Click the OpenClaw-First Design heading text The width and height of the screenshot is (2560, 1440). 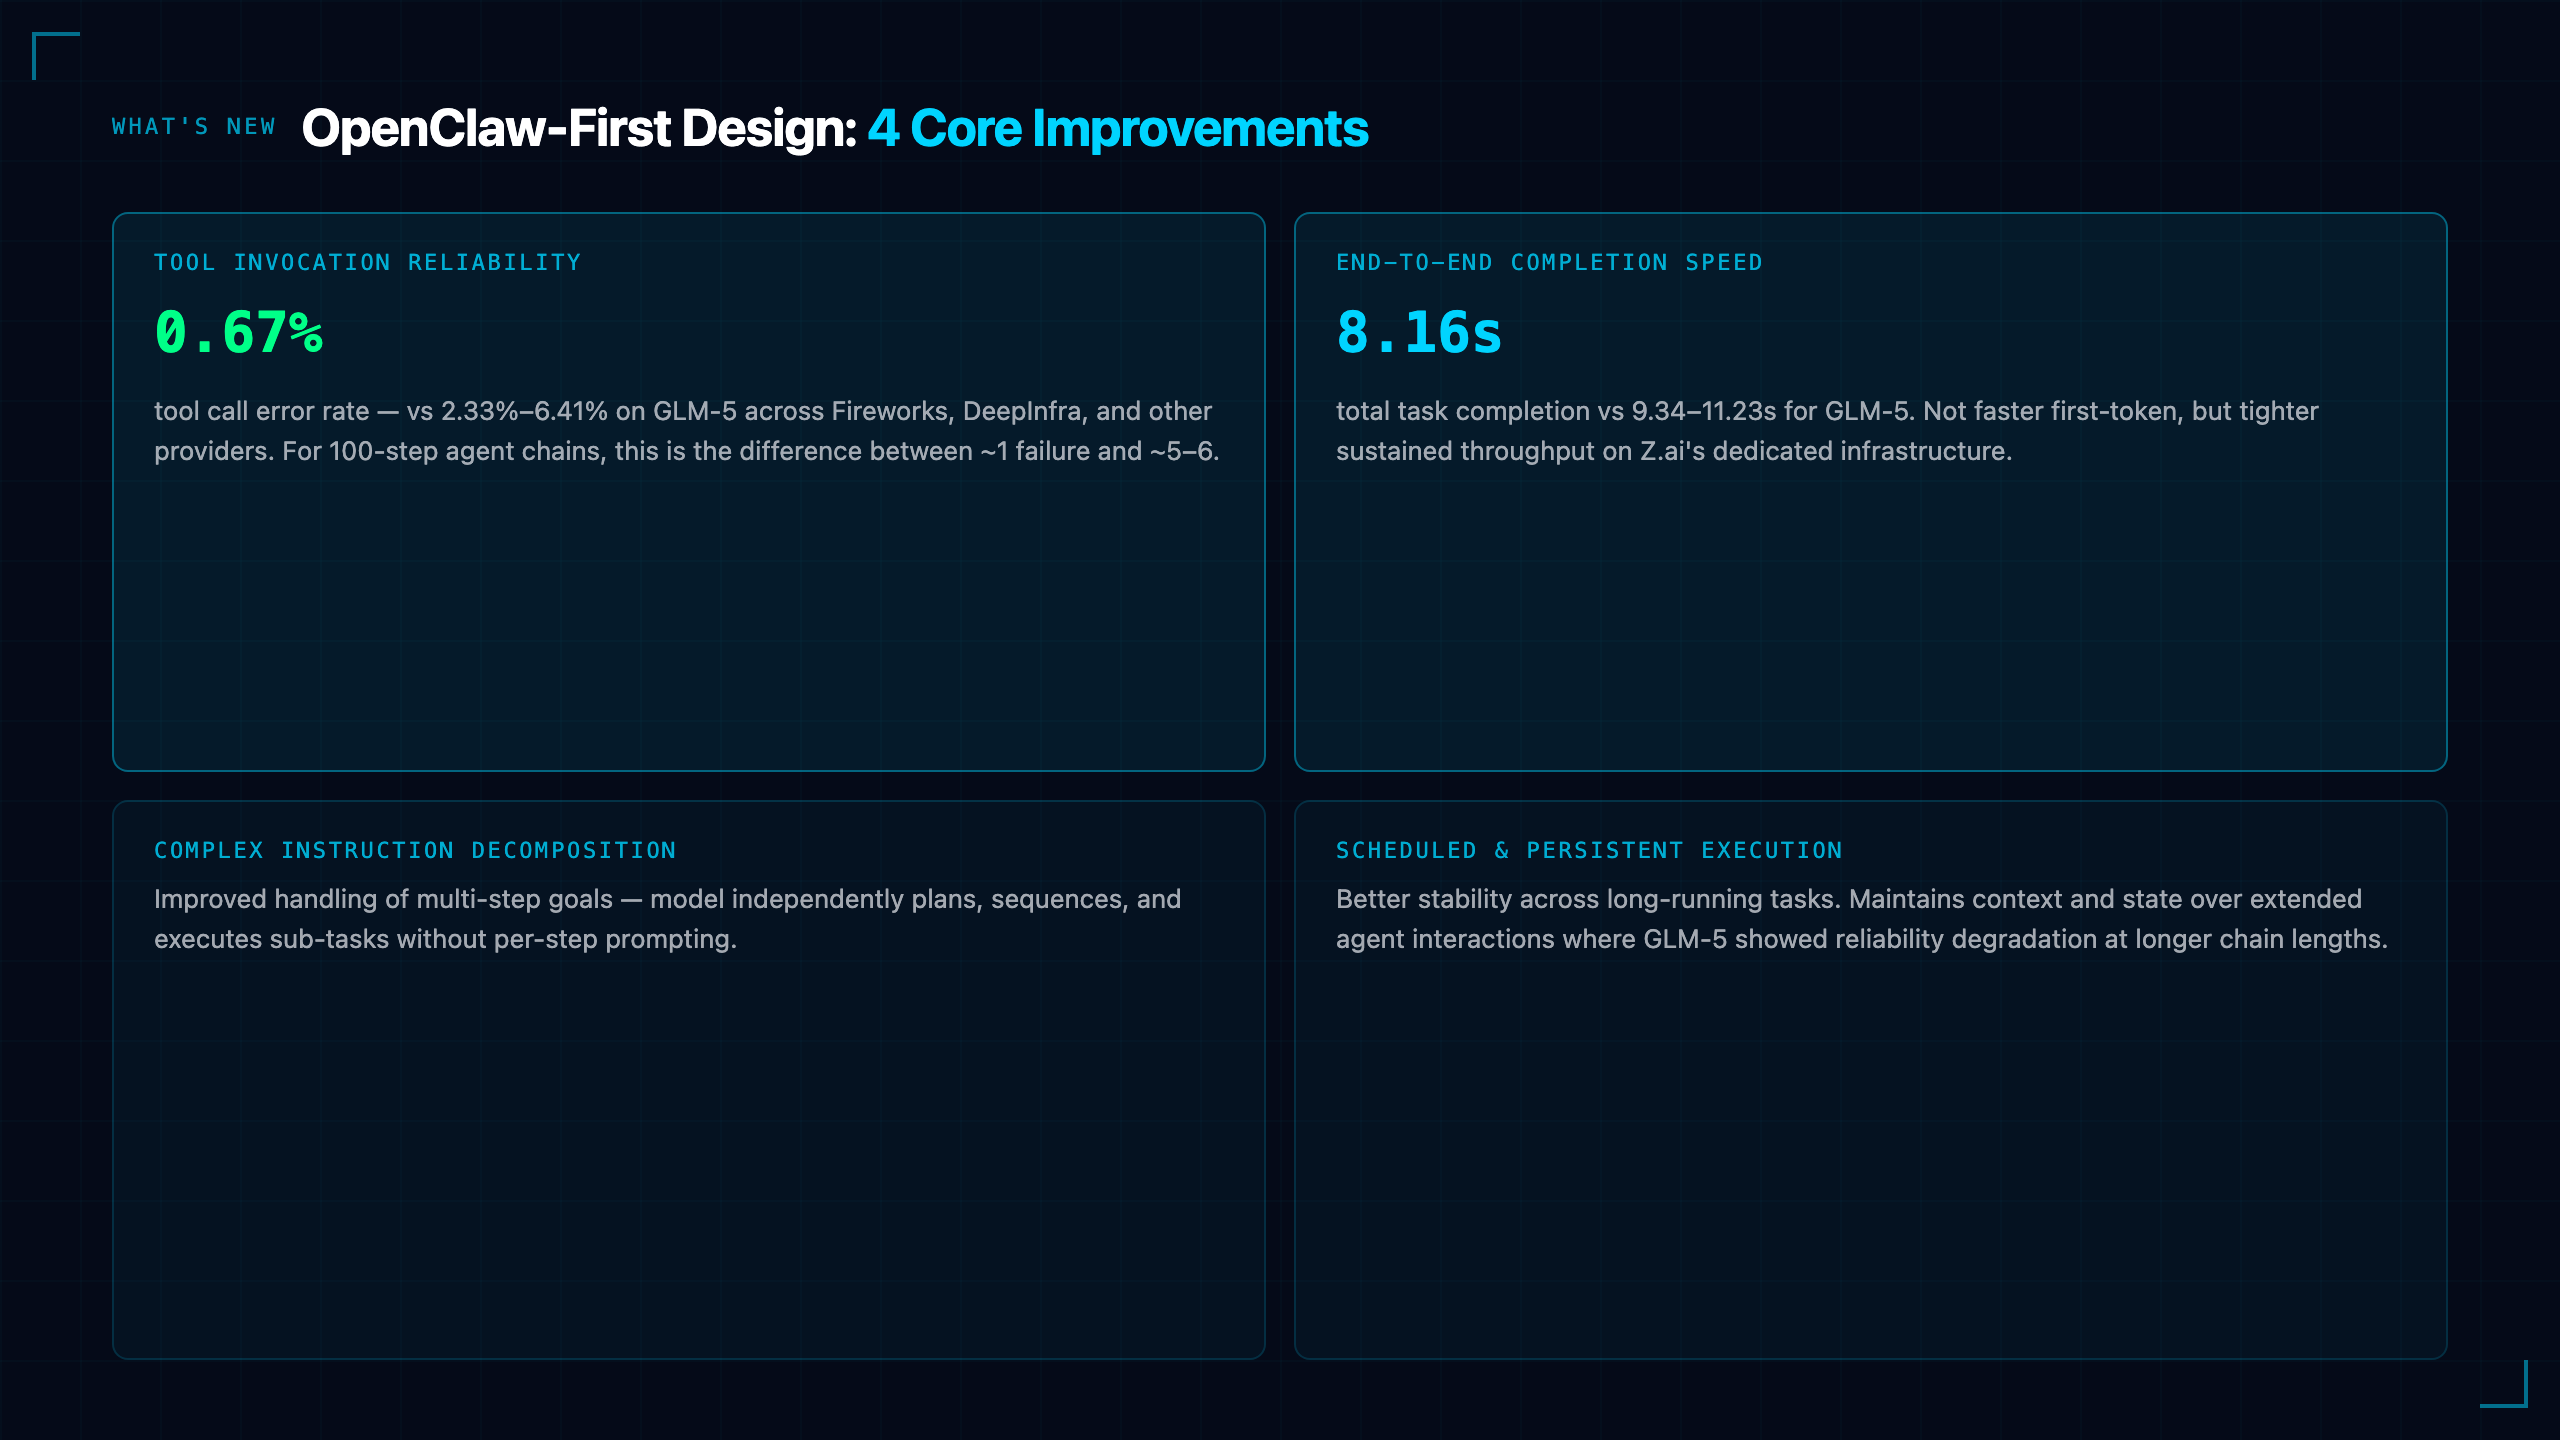[579, 129]
